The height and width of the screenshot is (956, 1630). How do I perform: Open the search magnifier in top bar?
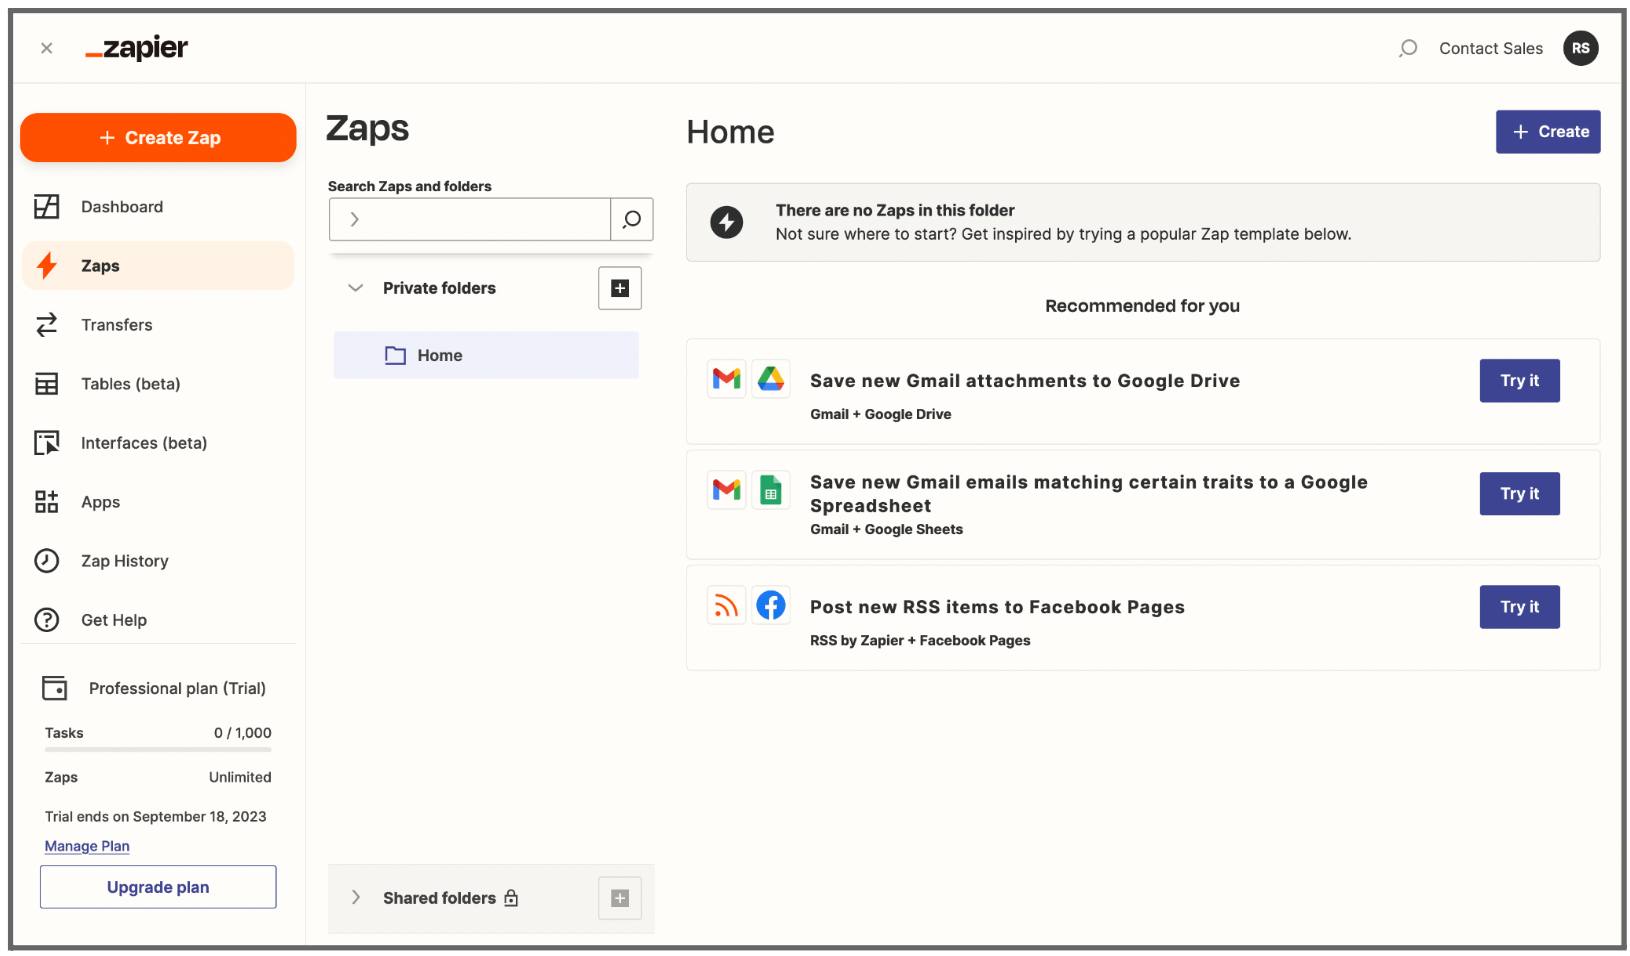(x=1408, y=48)
